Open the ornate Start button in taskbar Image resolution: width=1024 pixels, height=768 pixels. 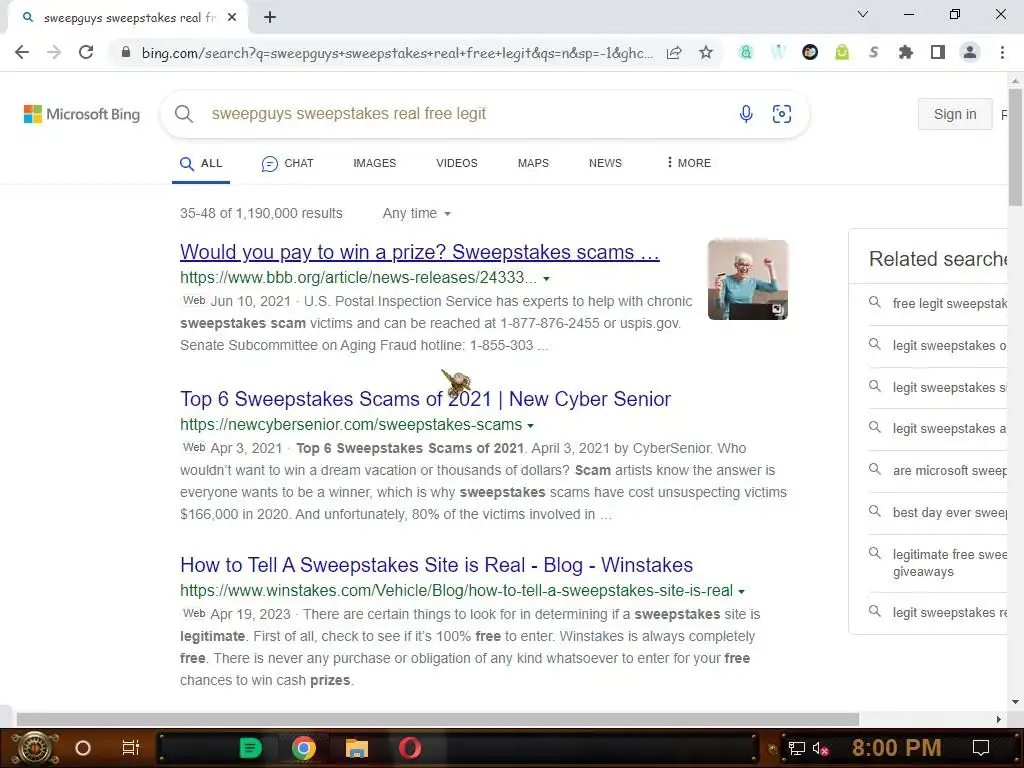pyautogui.click(x=35, y=748)
